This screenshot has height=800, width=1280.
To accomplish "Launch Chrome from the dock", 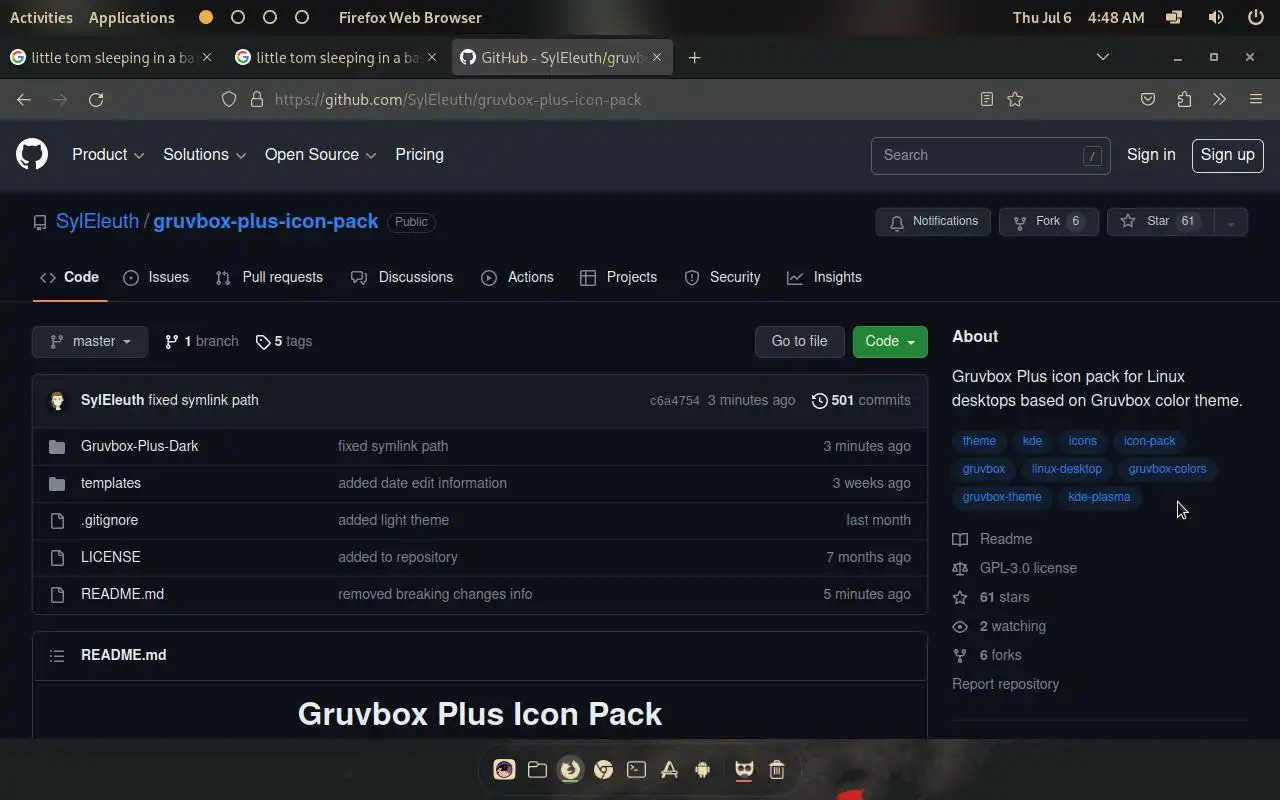I will pyautogui.click(x=603, y=769).
